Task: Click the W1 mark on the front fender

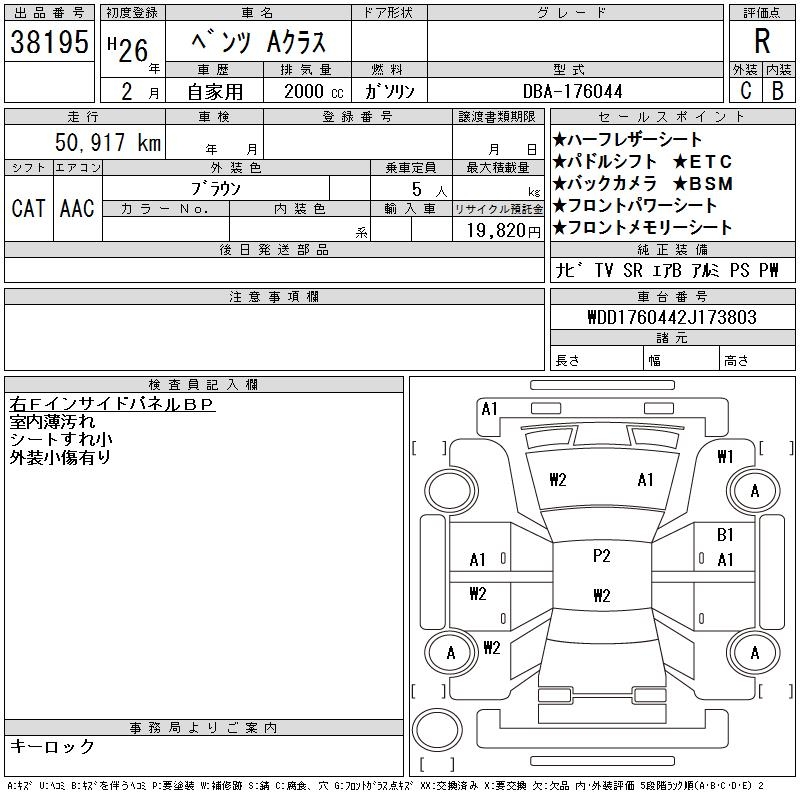Action: (725, 457)
